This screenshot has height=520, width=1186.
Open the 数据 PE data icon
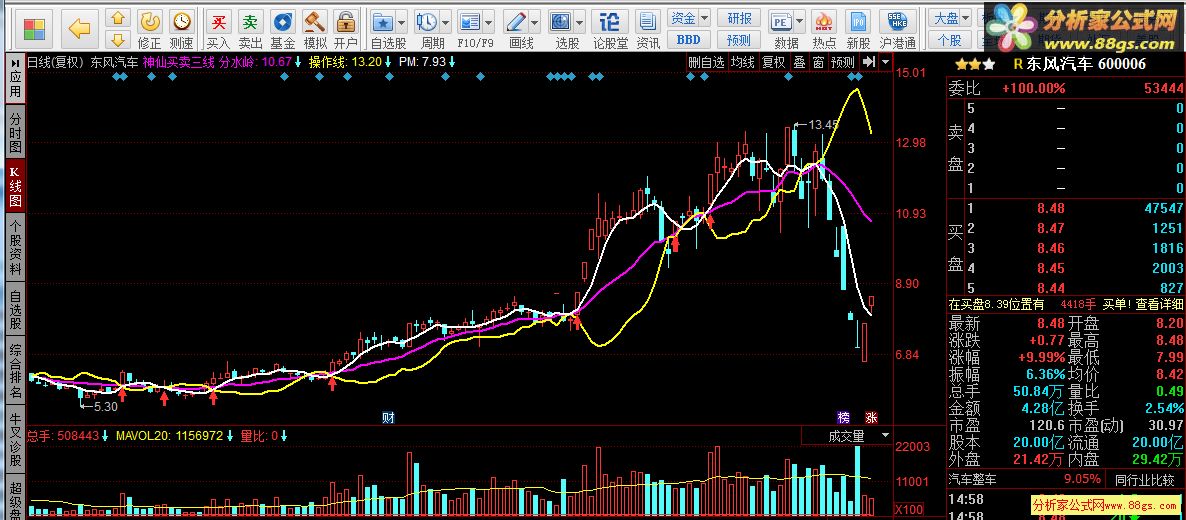(780, 21)
